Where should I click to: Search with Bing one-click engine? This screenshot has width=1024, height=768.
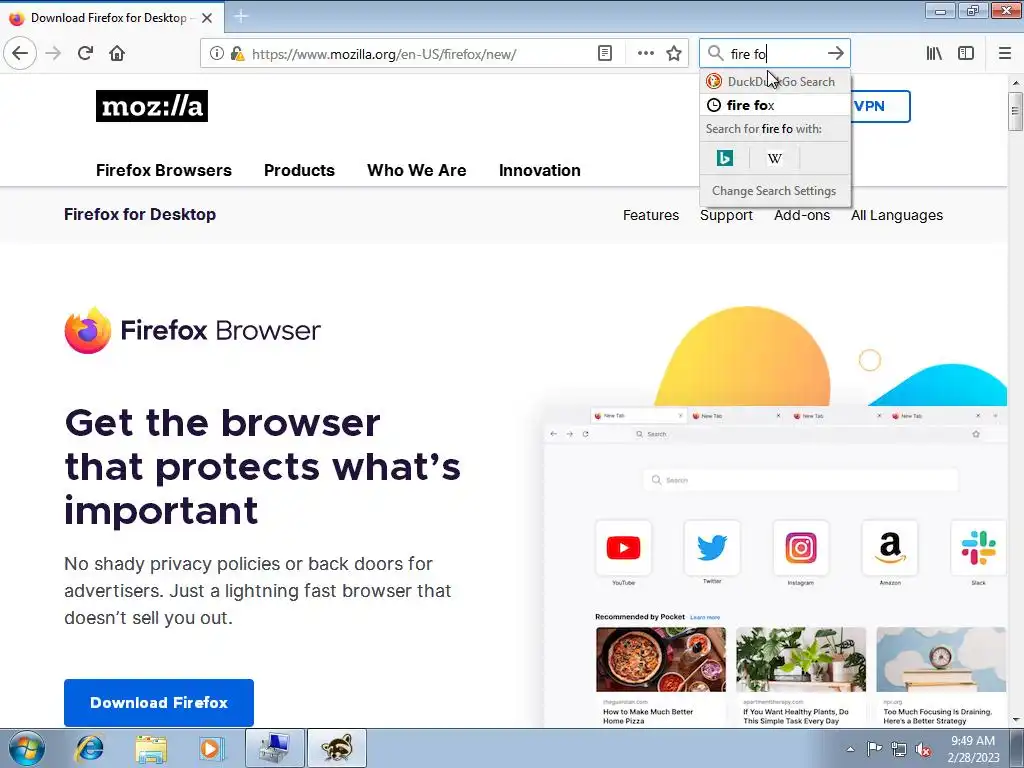click(725, 158)
